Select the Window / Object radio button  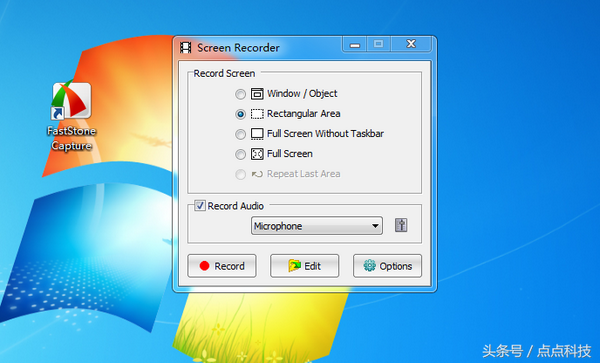[x=240, y=94]
